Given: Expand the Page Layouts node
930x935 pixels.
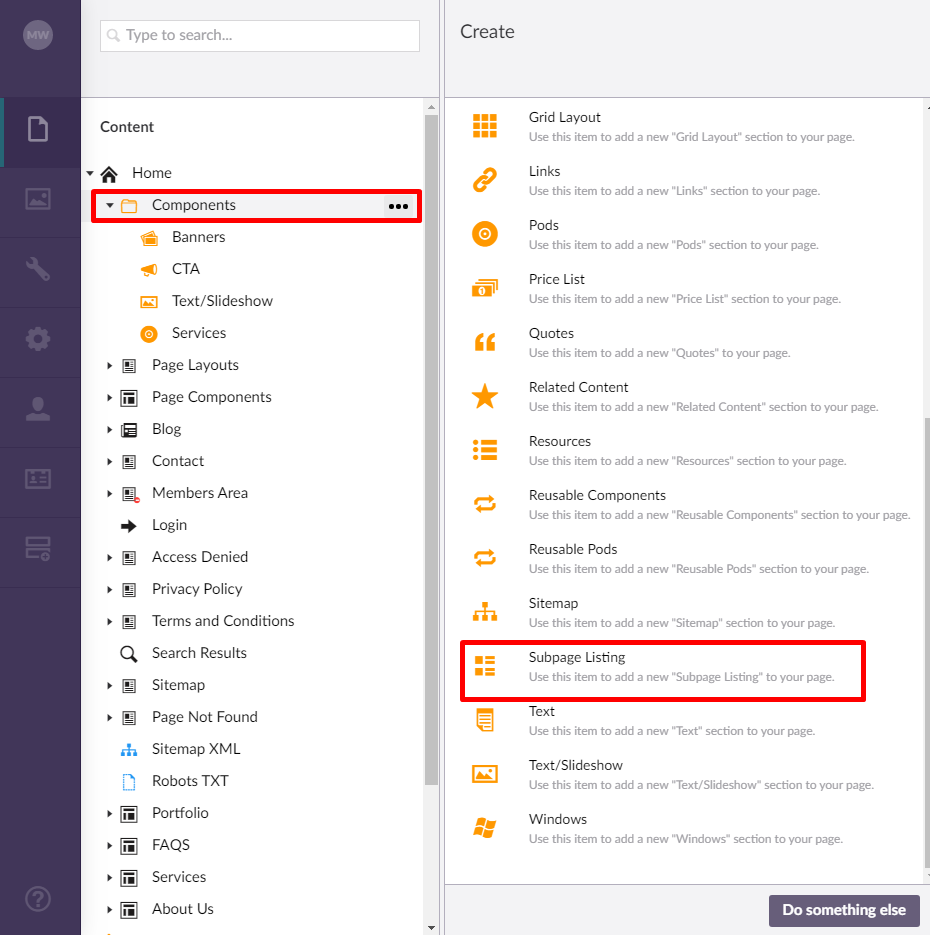Looking at the screenshot, I should pos(110,366).
